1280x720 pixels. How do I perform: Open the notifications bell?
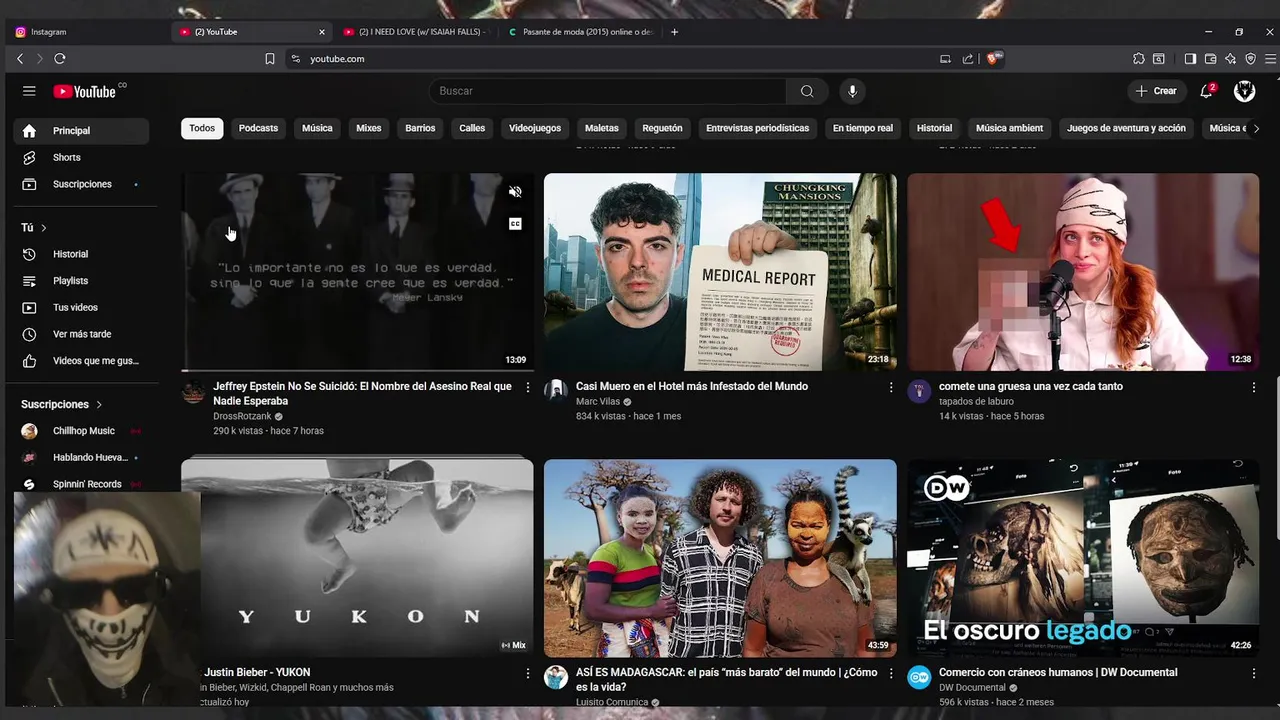1207,91
